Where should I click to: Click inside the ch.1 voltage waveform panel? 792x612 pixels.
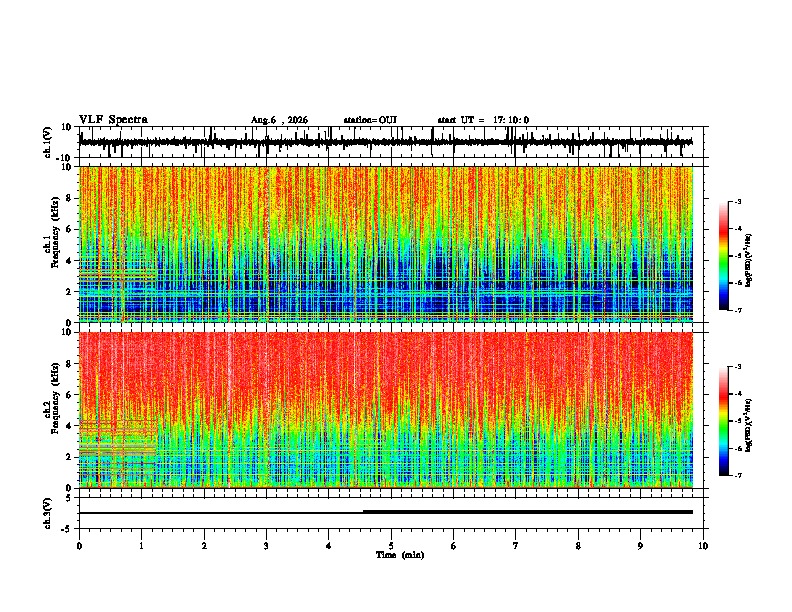point(393,142)
